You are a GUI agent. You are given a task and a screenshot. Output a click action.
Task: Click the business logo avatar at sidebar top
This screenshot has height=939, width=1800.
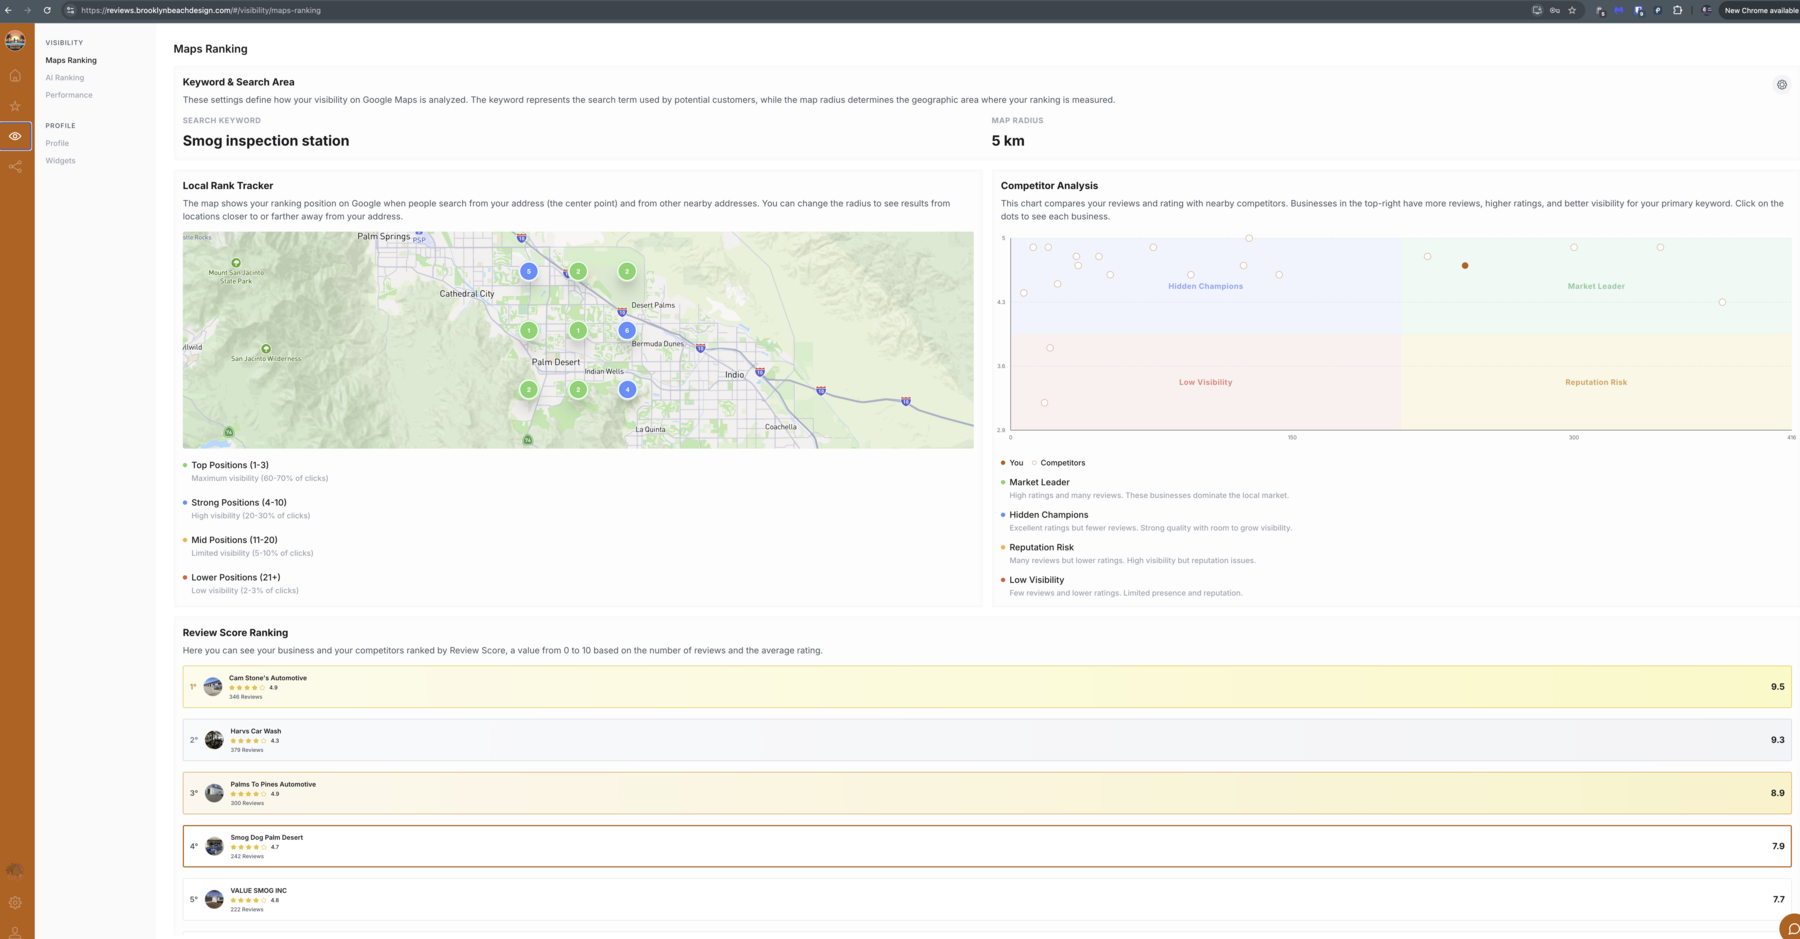15,41
